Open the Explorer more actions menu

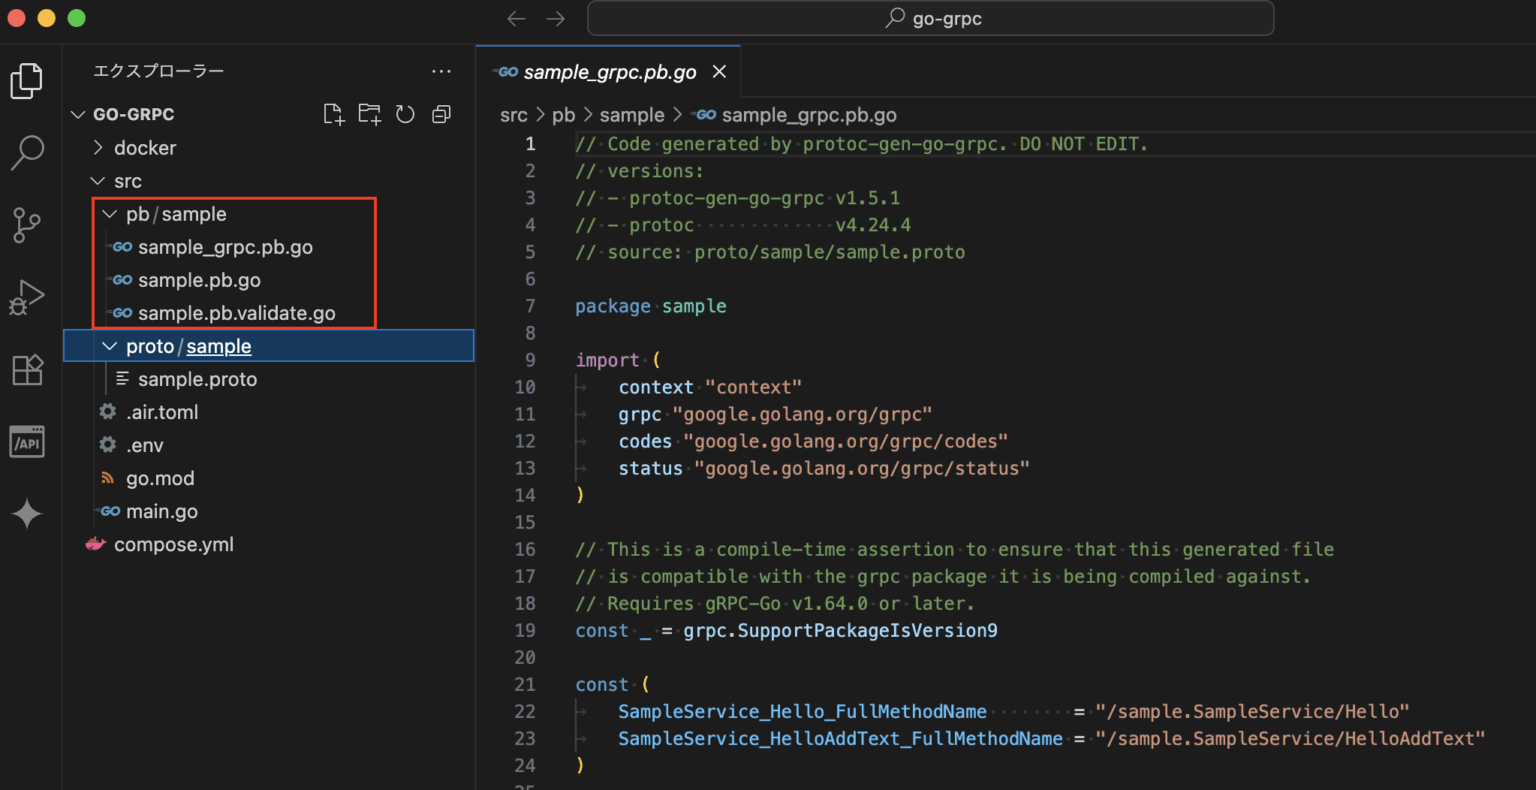[x=441, y=70]
